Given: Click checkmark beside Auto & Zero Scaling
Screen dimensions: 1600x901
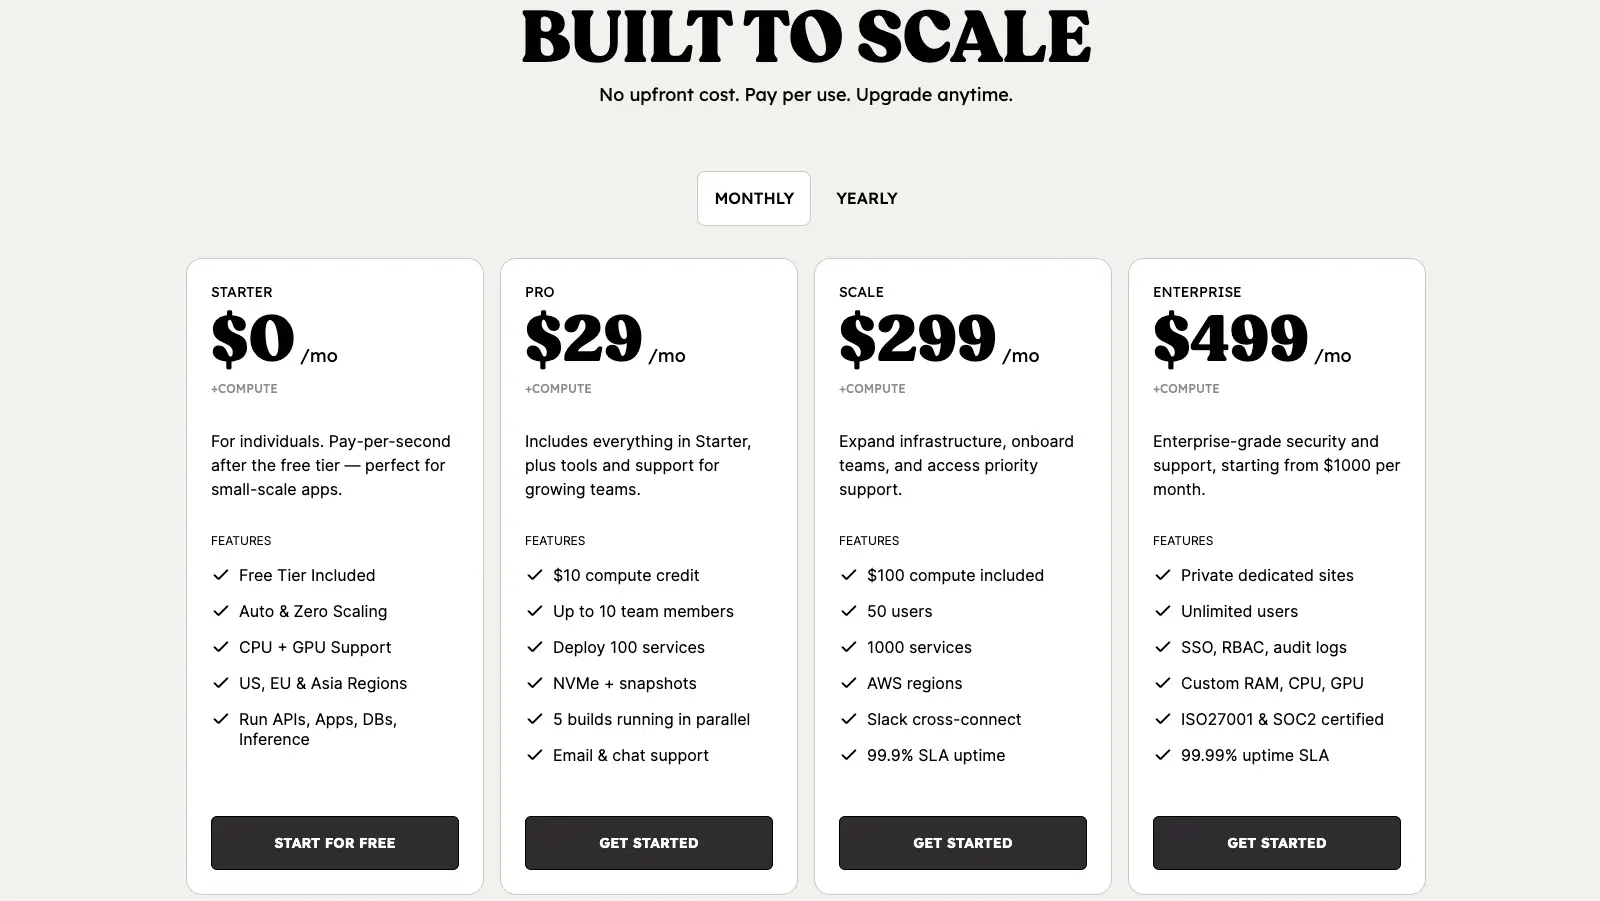Looking at the screenshot, I should point(221,611).
